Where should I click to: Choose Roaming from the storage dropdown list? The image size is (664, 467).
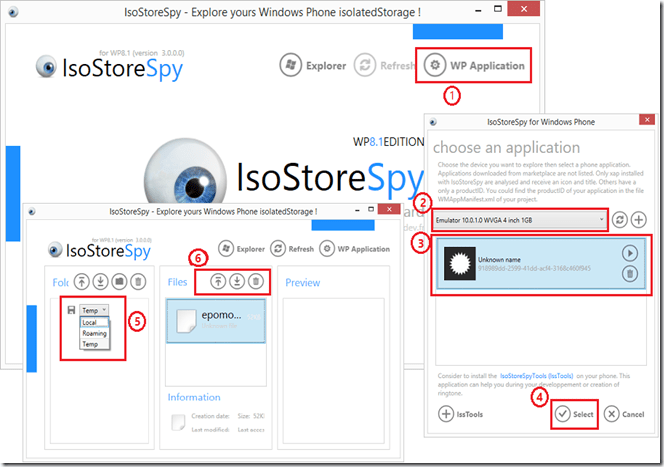94,333
